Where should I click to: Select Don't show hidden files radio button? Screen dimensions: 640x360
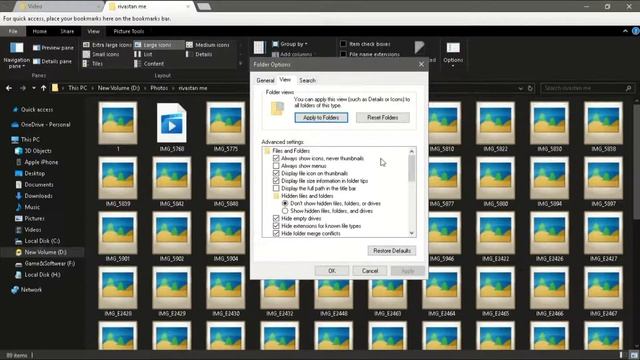point(285,203)
